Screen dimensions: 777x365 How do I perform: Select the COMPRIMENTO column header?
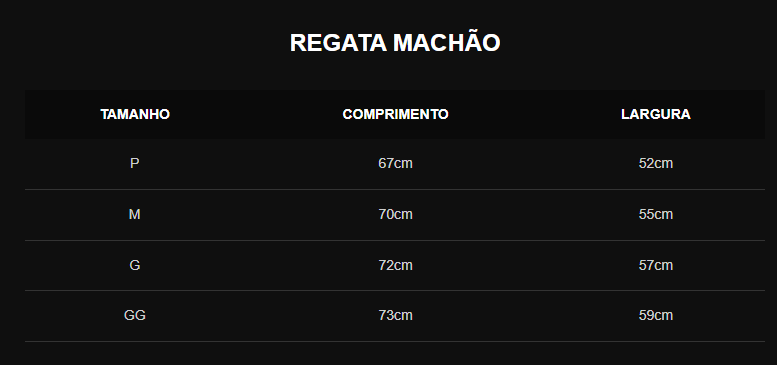pyautogui.click(x=395, y=114)
